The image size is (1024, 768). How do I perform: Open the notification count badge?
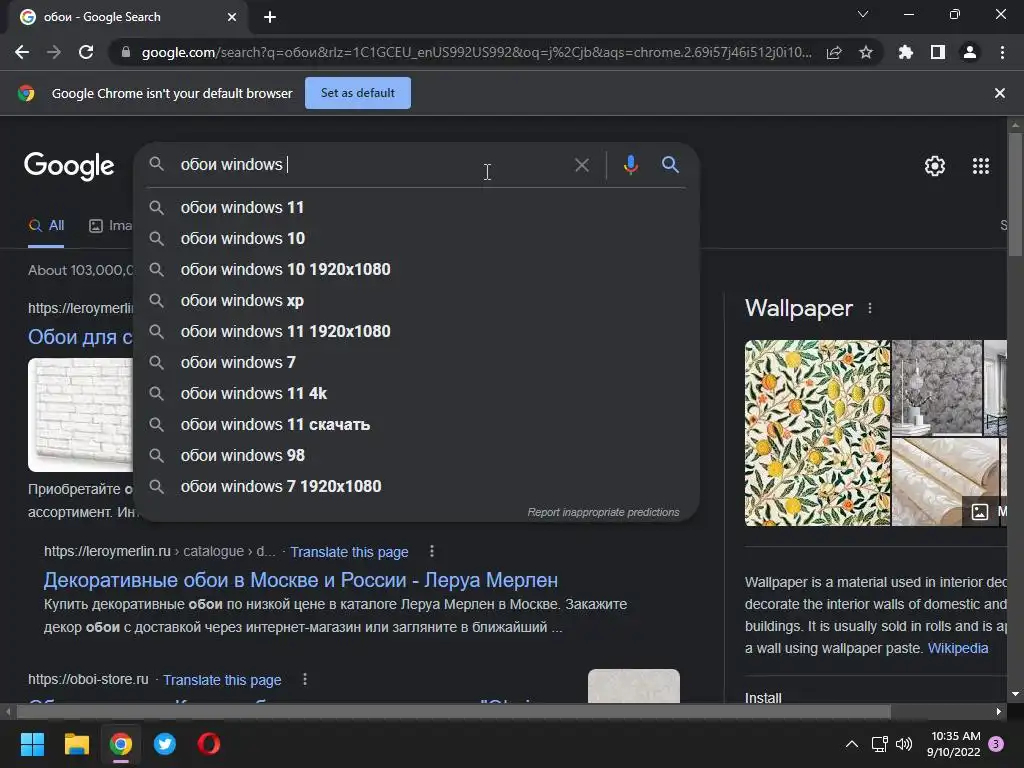click(996, 743)
